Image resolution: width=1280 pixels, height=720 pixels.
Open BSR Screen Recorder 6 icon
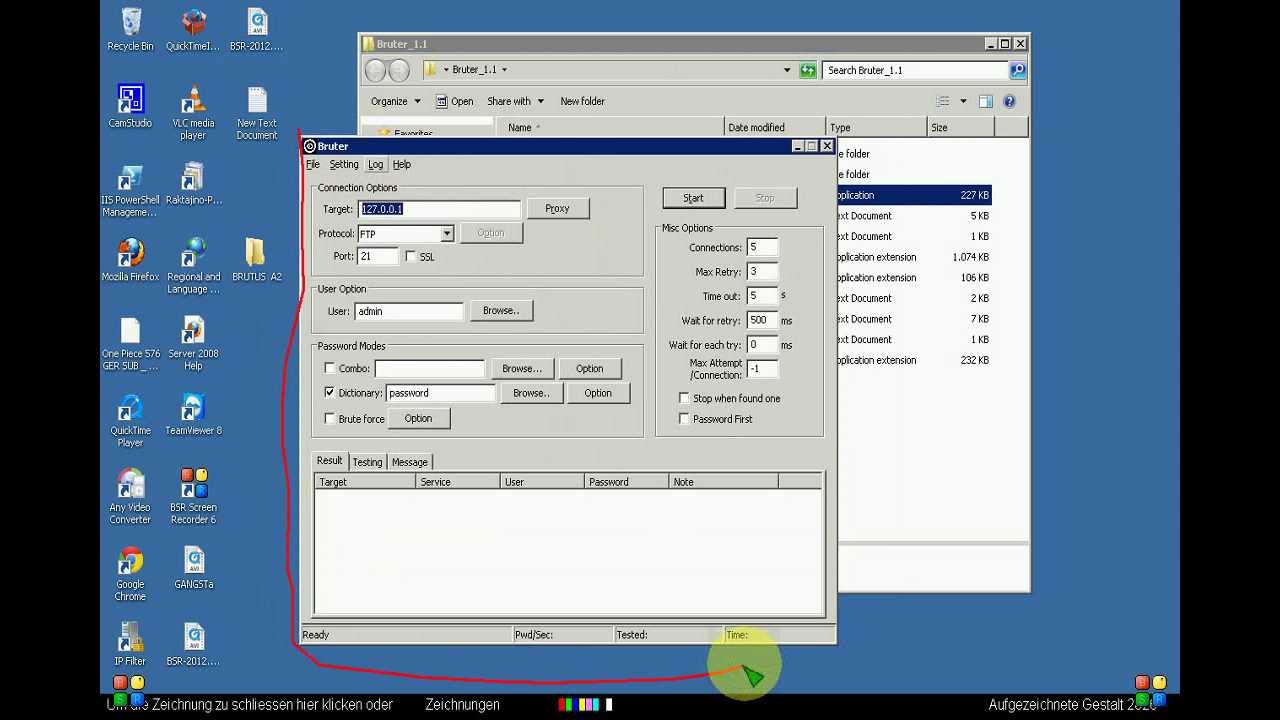pyautogui.click(x=193, y=497)
